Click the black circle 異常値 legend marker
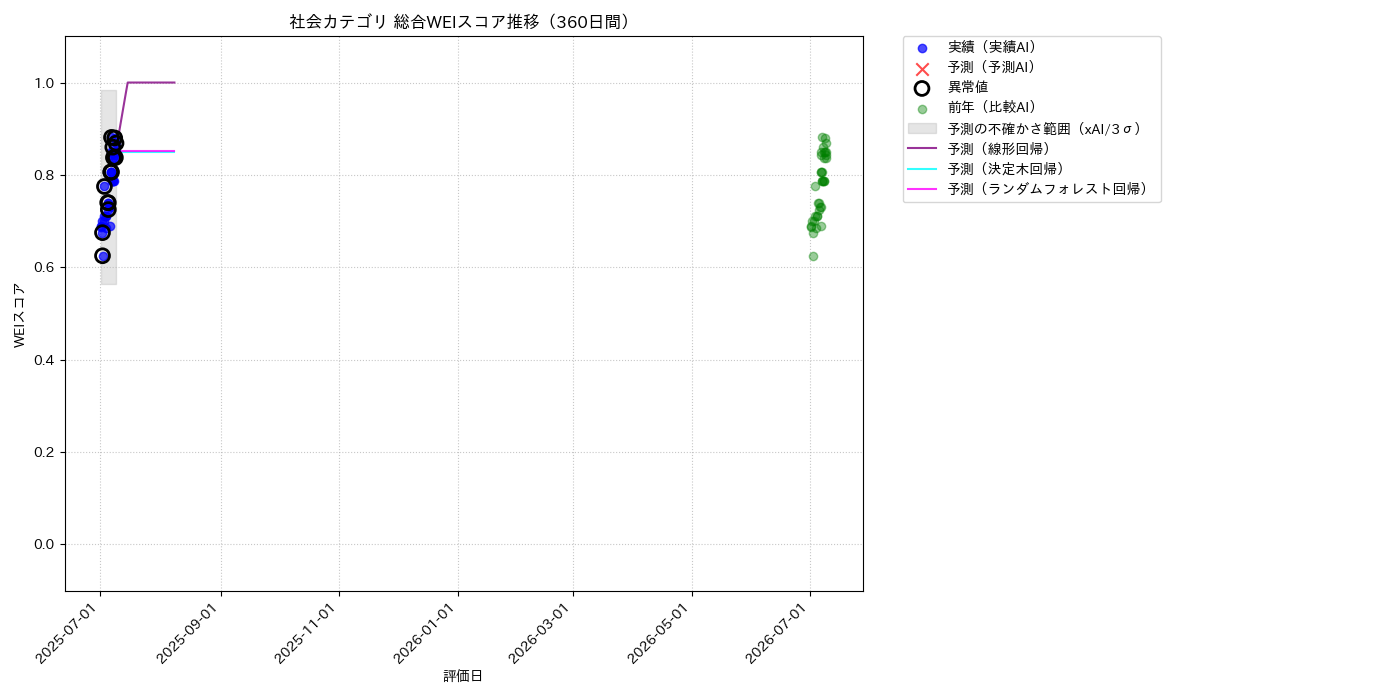The image size is (1400, 700). pos(922,88)
